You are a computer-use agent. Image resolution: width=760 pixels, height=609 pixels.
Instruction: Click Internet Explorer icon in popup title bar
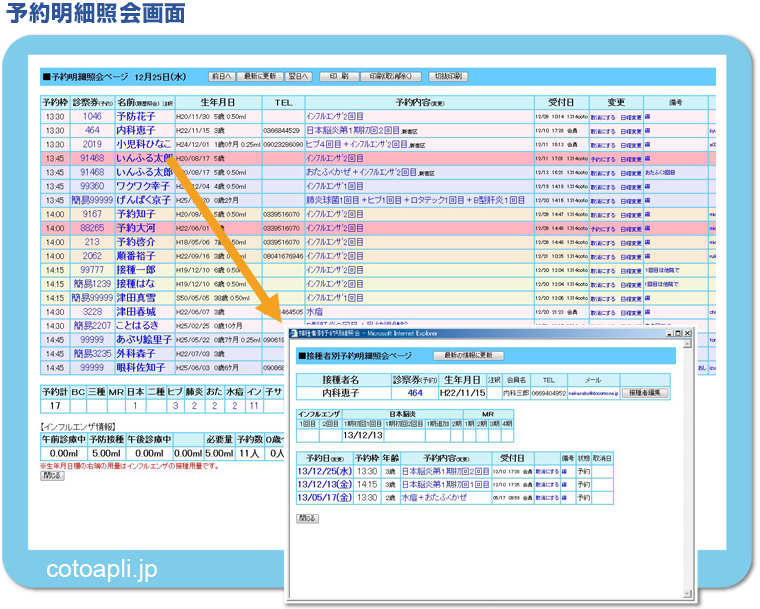(x=293, y=333)
